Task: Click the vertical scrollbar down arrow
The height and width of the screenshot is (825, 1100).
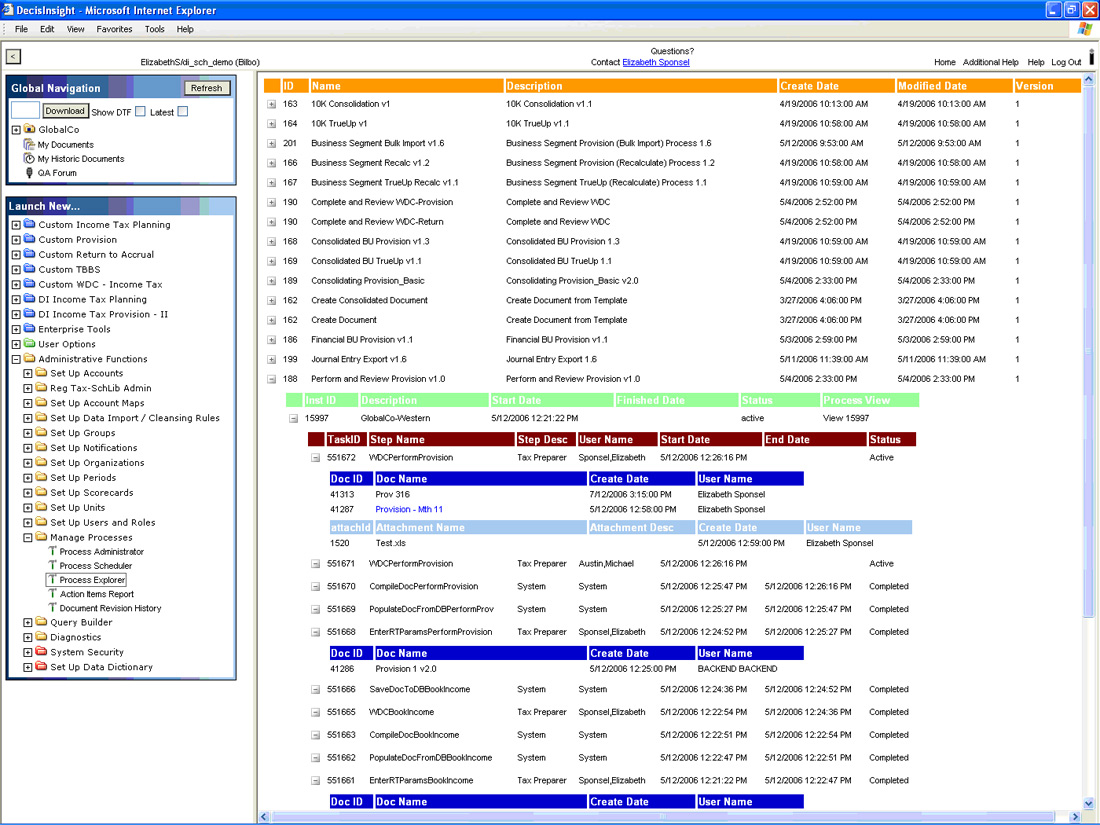Action: point(1089,804)
